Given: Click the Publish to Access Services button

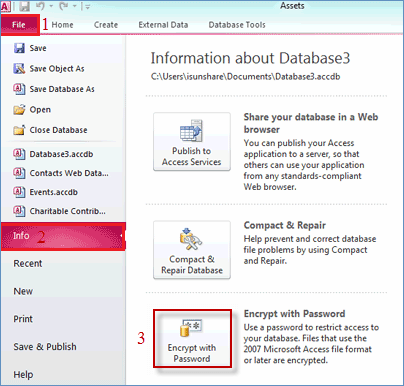Looking at the screenshot, I should point(192,141).
